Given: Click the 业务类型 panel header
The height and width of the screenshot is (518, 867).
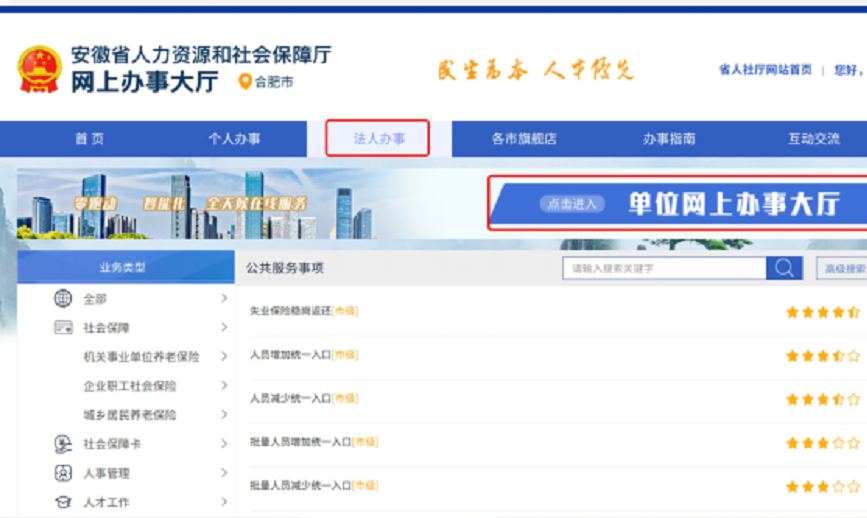Looking at the screenshot, I should coord(126,268).
